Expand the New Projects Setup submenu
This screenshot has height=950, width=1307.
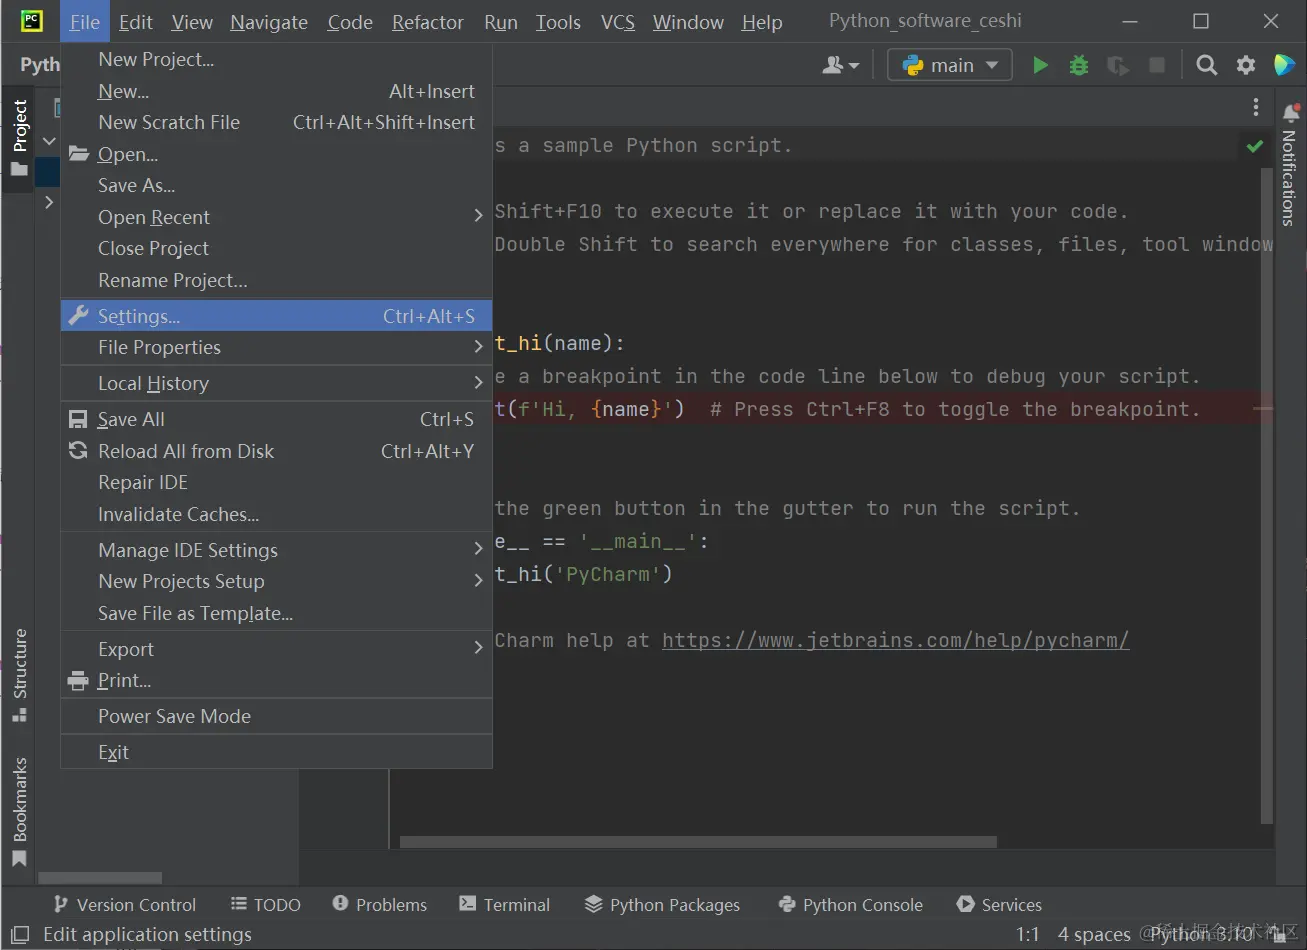[x=277, y=581]
